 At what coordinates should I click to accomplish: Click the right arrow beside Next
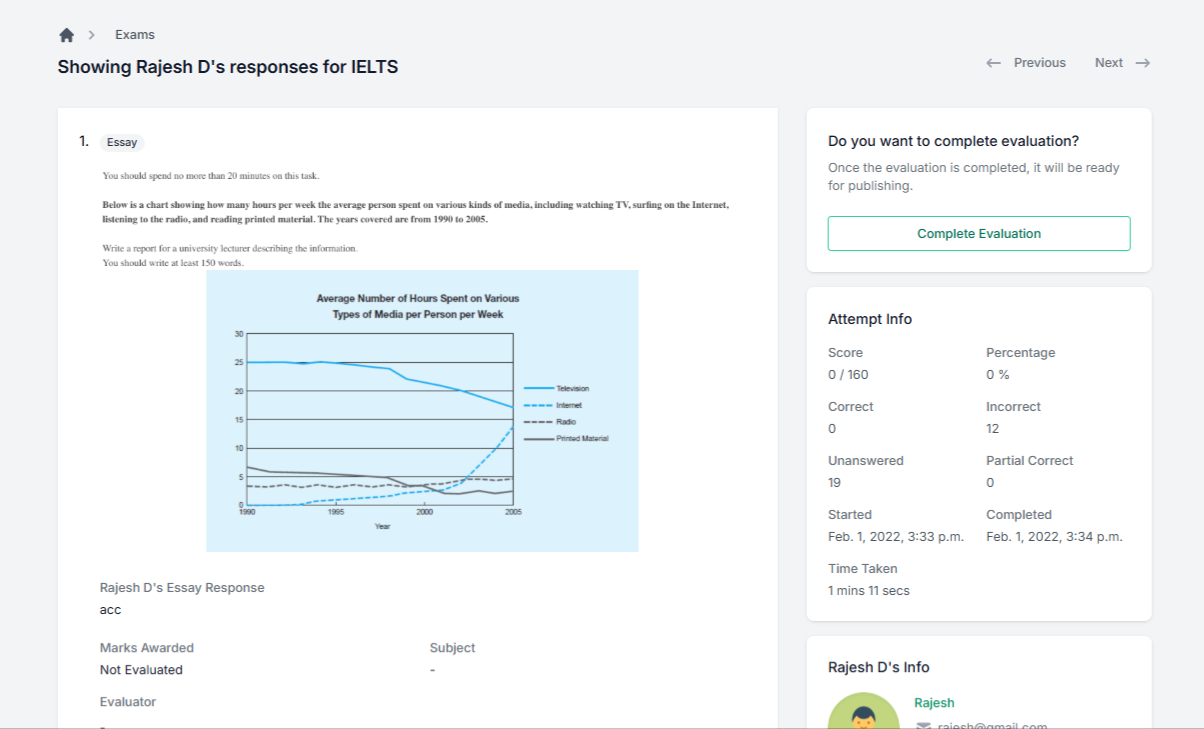coord(1142,63)
